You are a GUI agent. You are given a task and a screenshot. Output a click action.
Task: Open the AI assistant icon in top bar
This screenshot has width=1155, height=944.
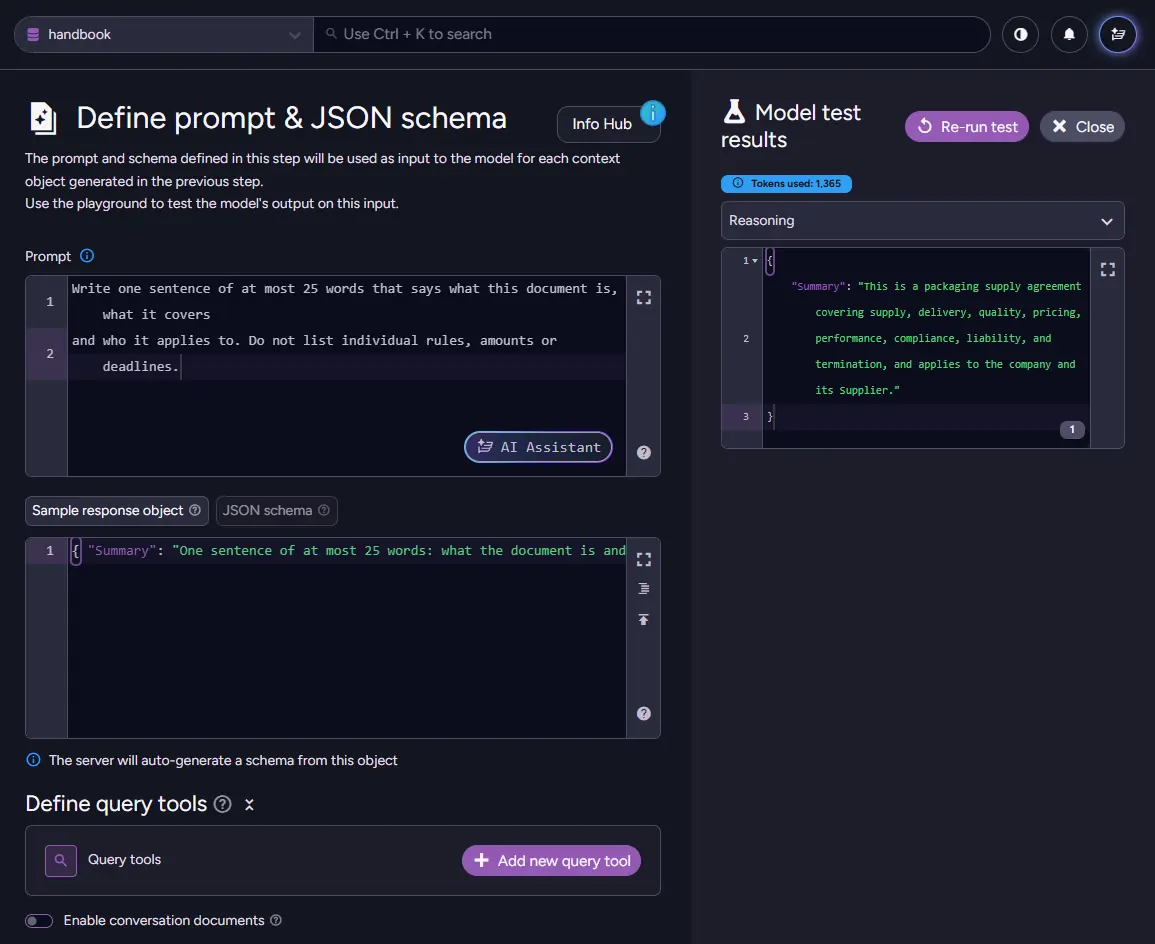pyautogui.click(x=1117, y=35)
